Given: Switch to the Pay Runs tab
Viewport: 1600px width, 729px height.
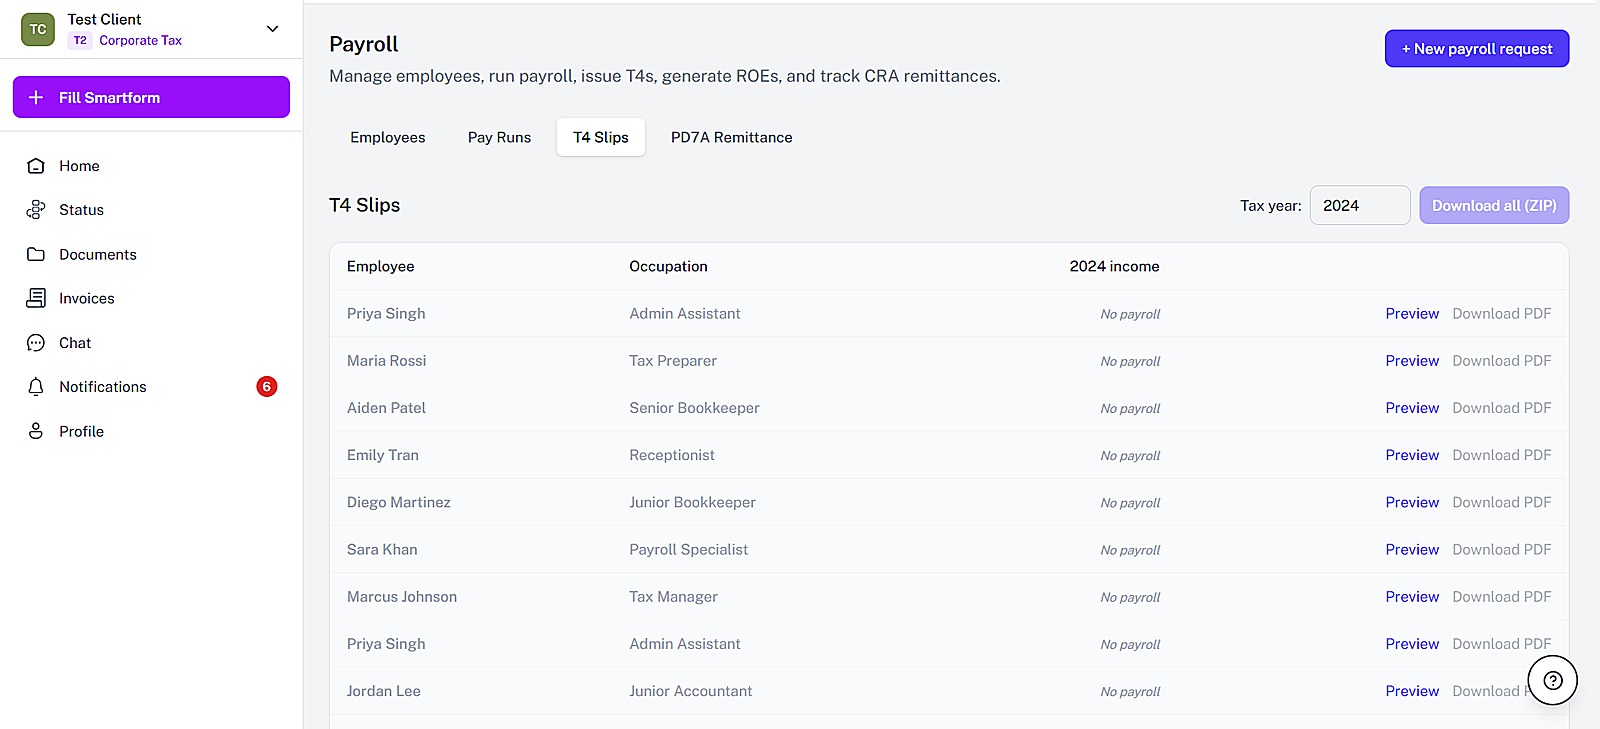Looking at the screenshot, I should pos(499,137).
